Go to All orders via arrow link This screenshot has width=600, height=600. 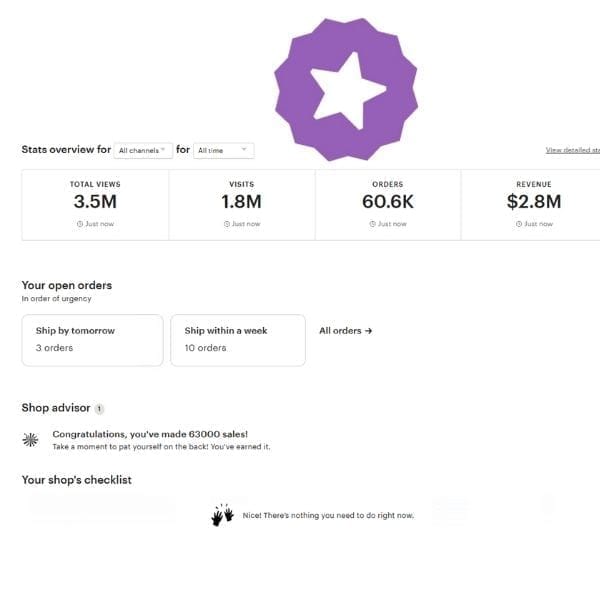(345, 330)
